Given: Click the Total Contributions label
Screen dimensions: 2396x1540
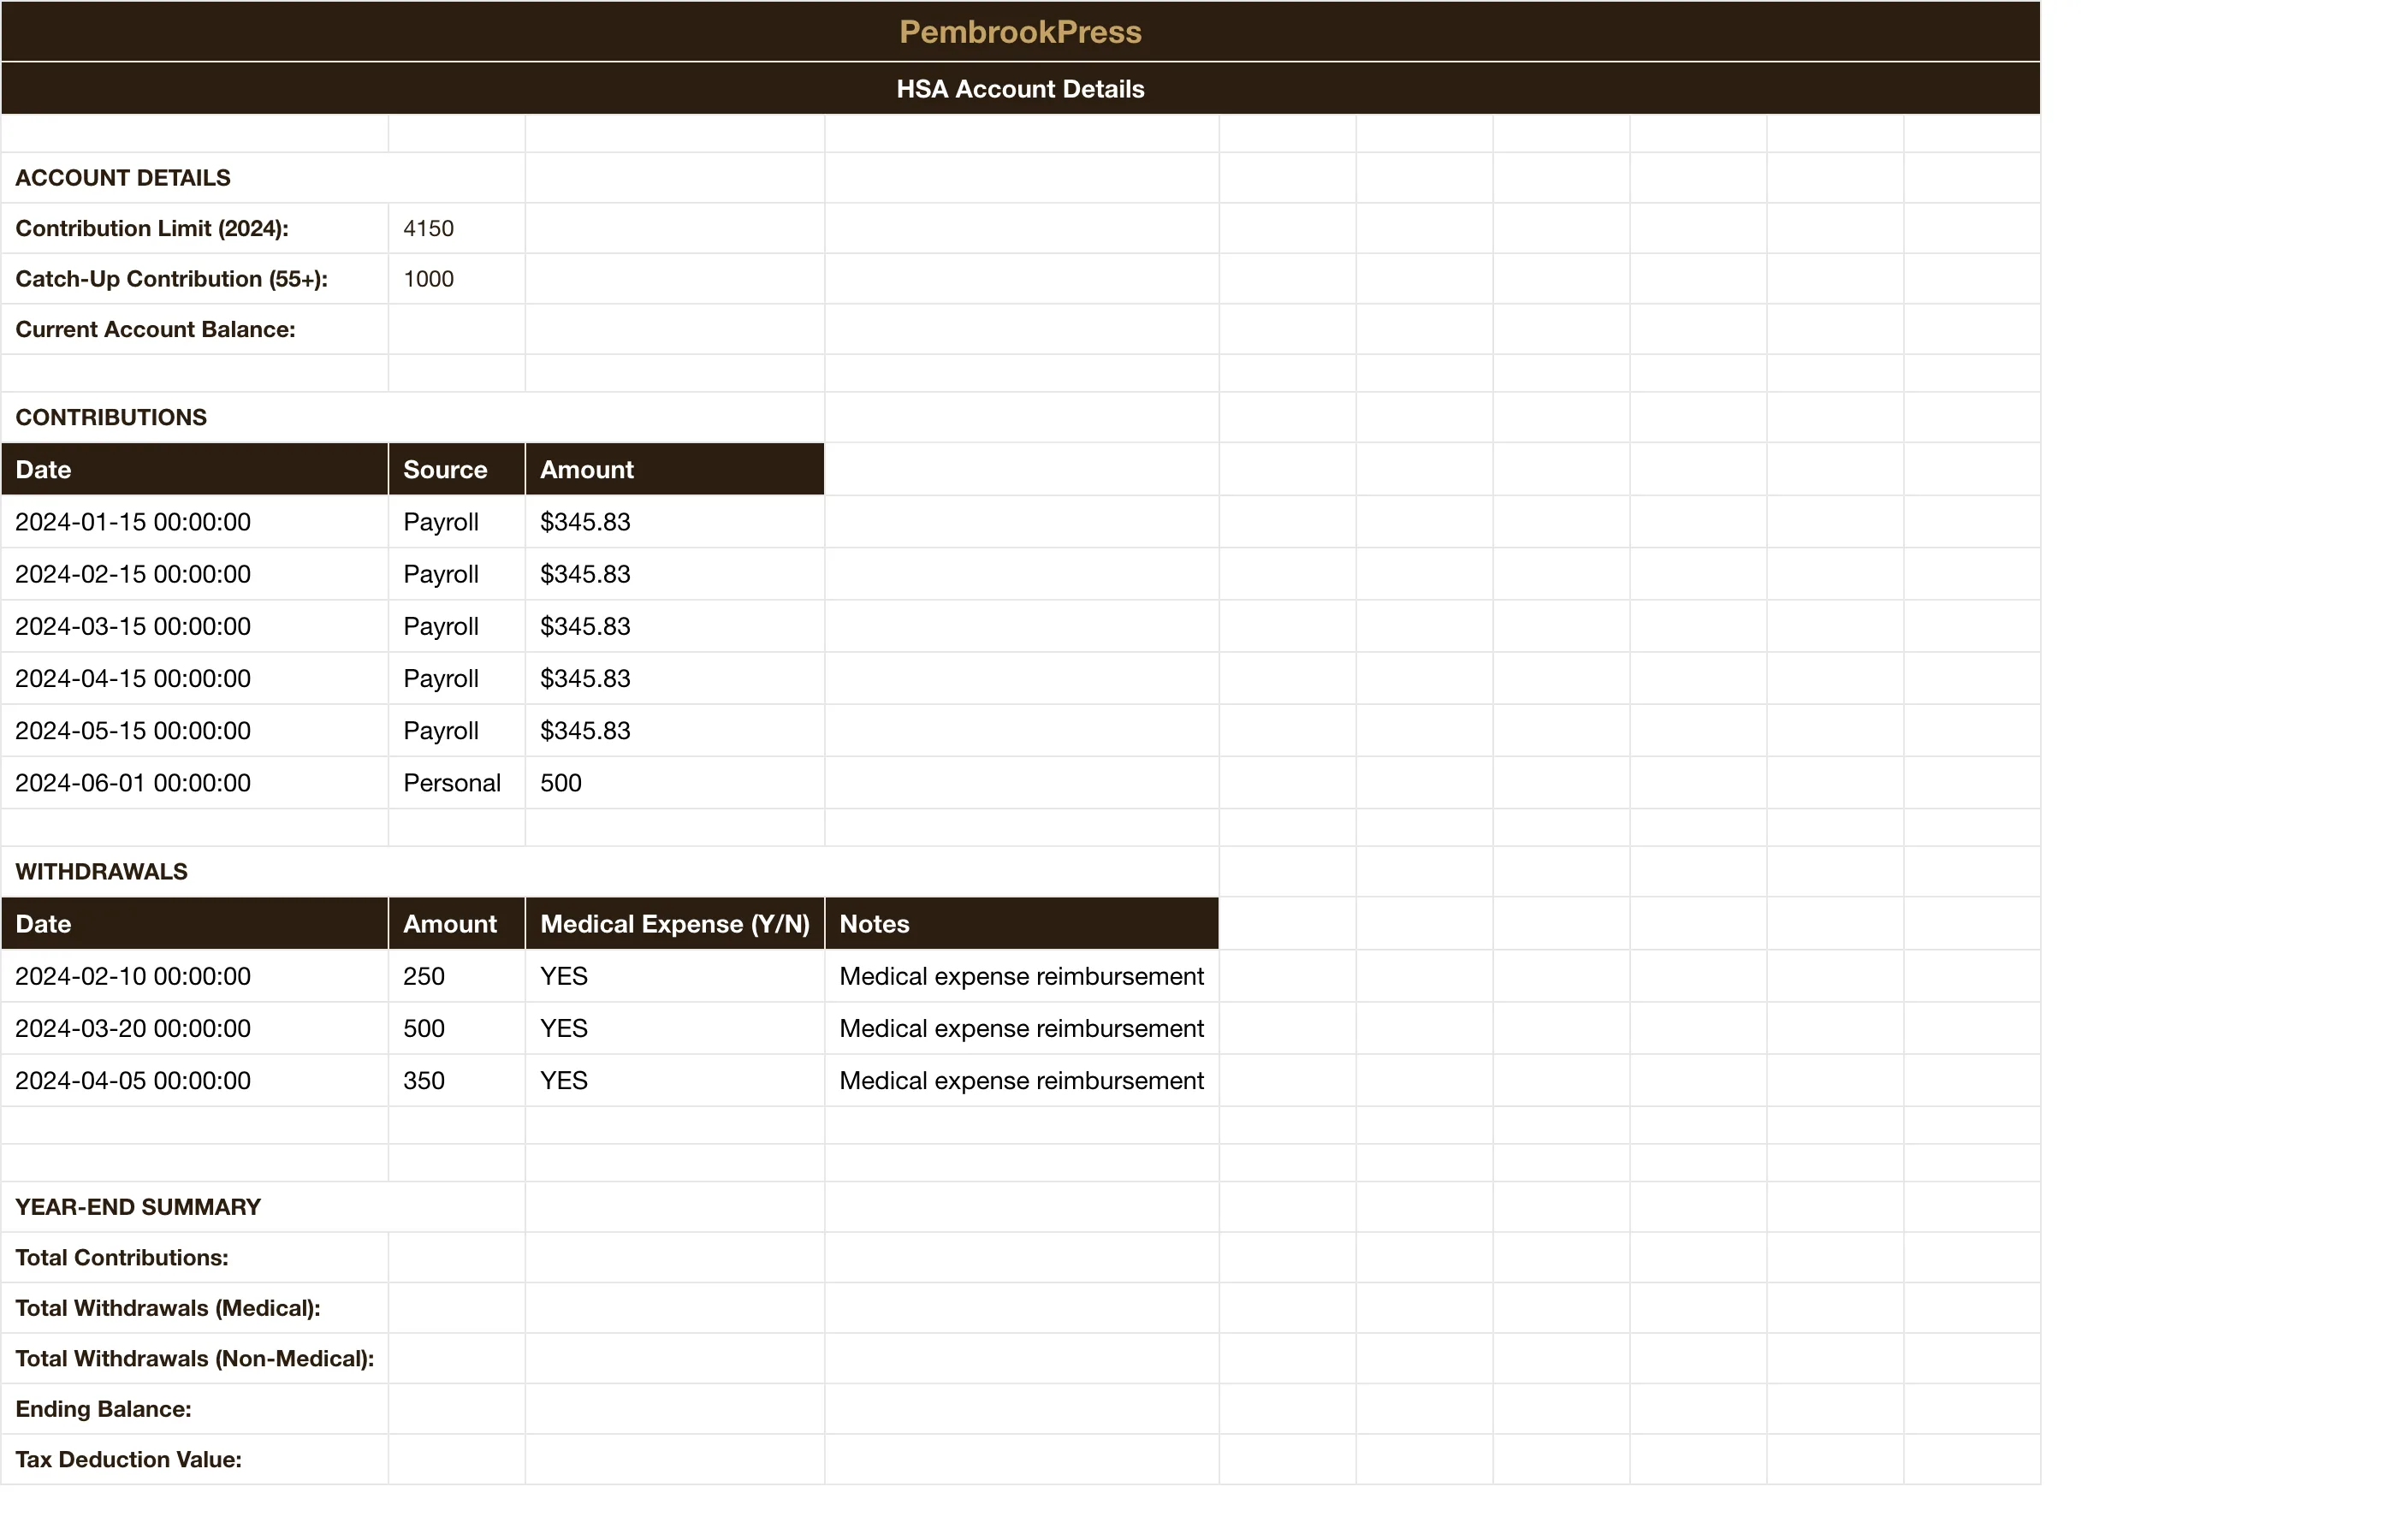Looking at the screenshot, I should click(x=195, y=1257).
